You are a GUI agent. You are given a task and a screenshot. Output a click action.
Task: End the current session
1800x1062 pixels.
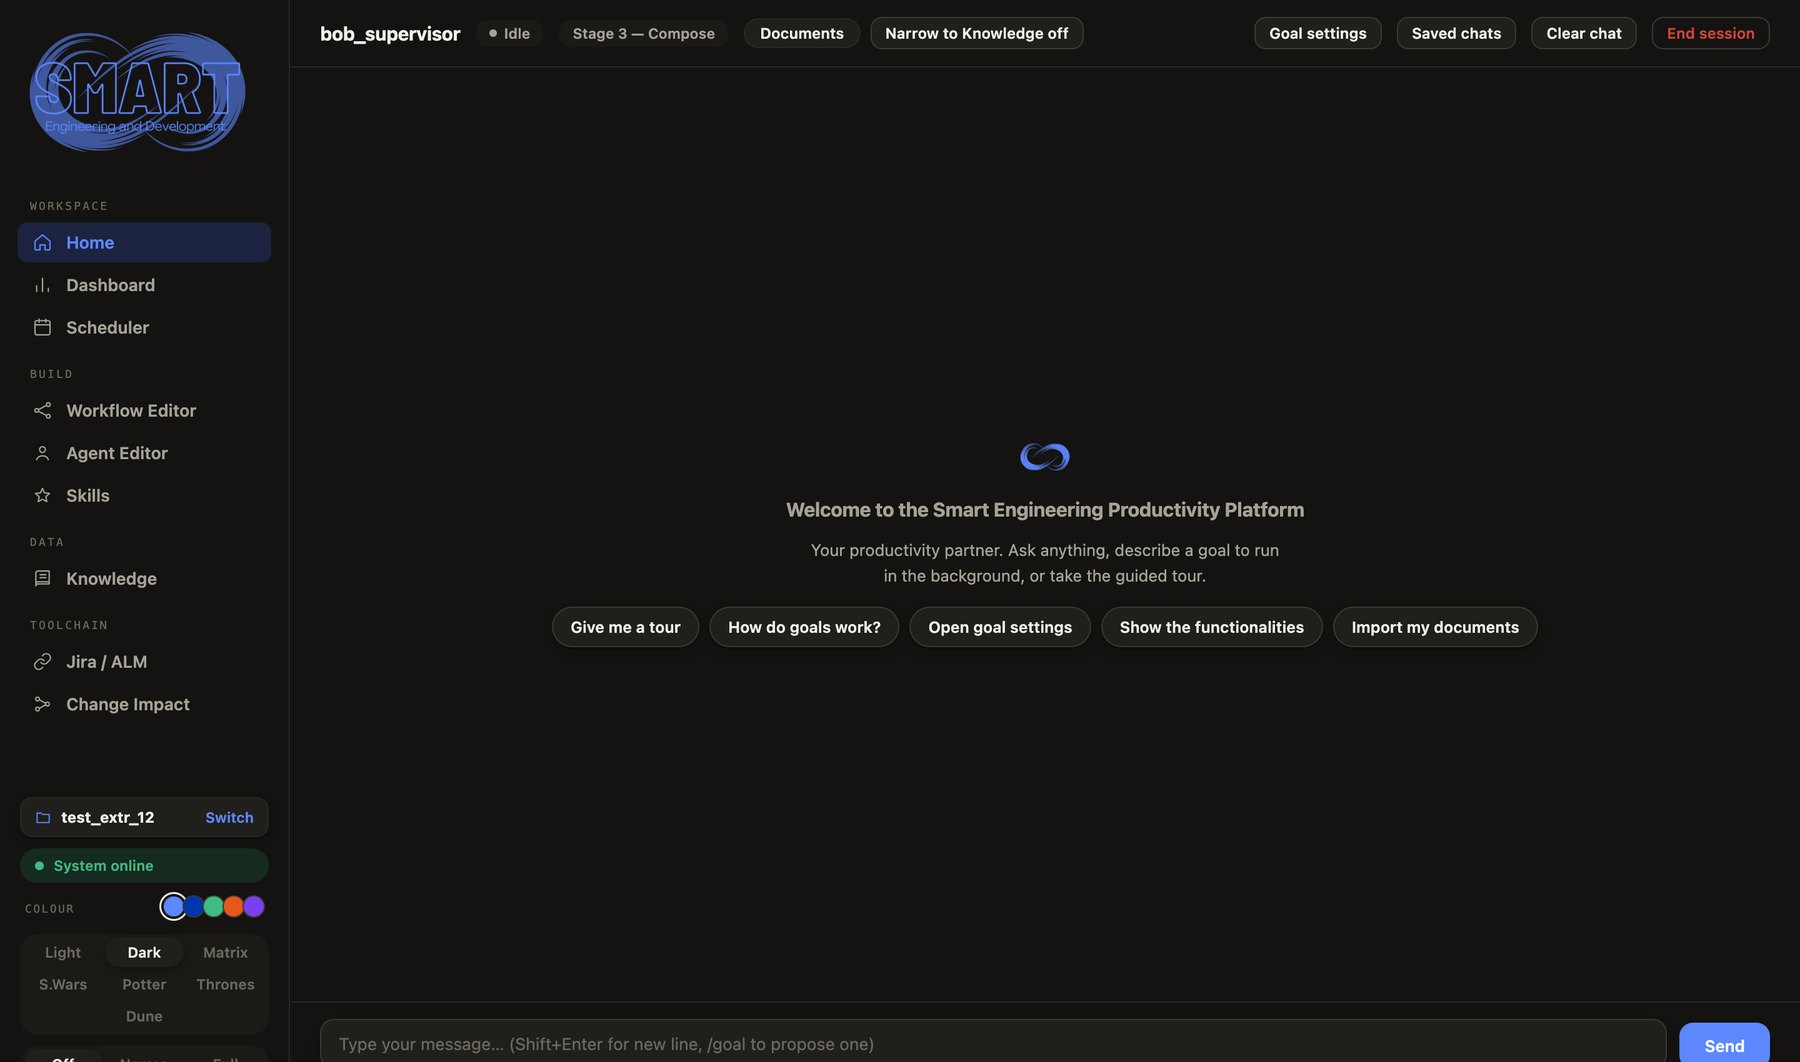coord(1710,33)
